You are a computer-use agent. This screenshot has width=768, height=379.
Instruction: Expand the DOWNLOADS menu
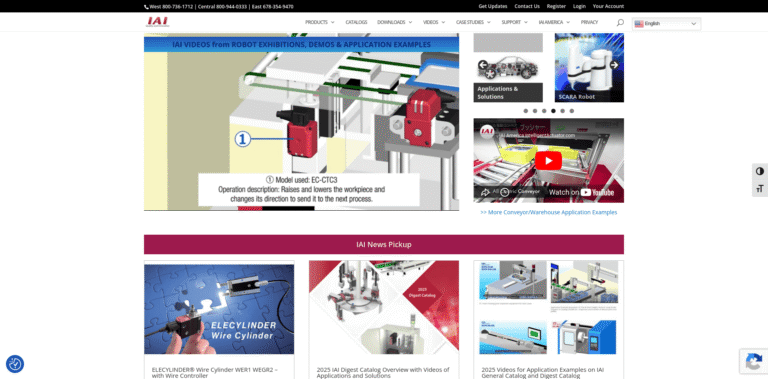[394, 23]
